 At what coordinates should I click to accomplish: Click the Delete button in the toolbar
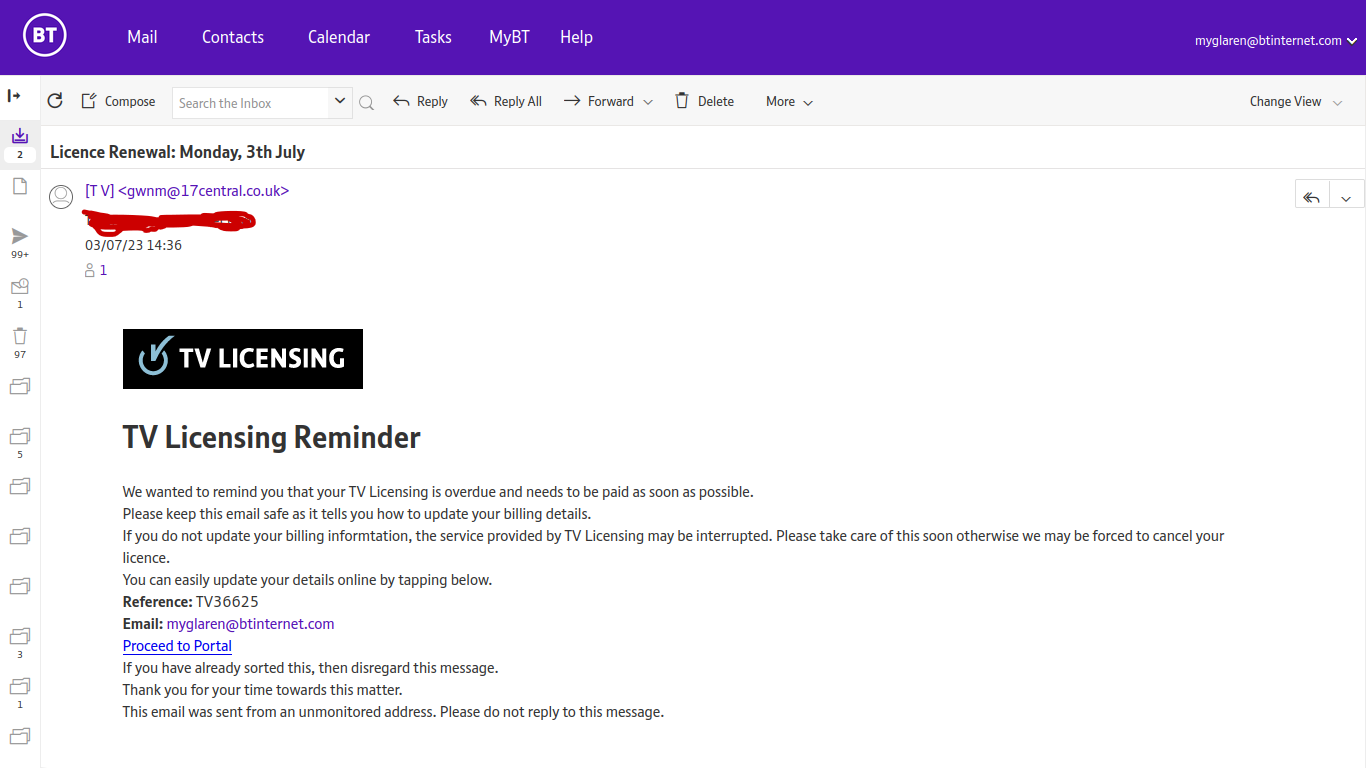click(705, 101)
